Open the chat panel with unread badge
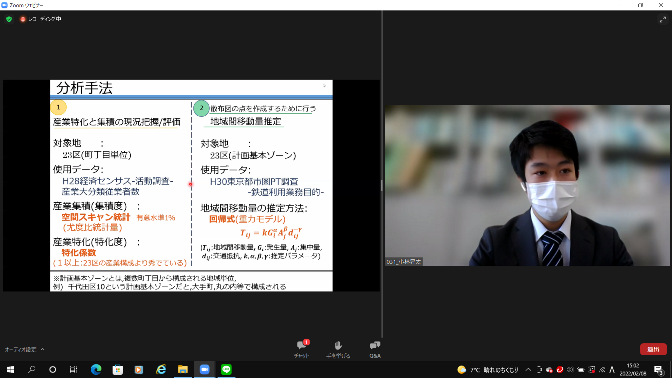This screenshot has width=672, height=378. [302, 348]
